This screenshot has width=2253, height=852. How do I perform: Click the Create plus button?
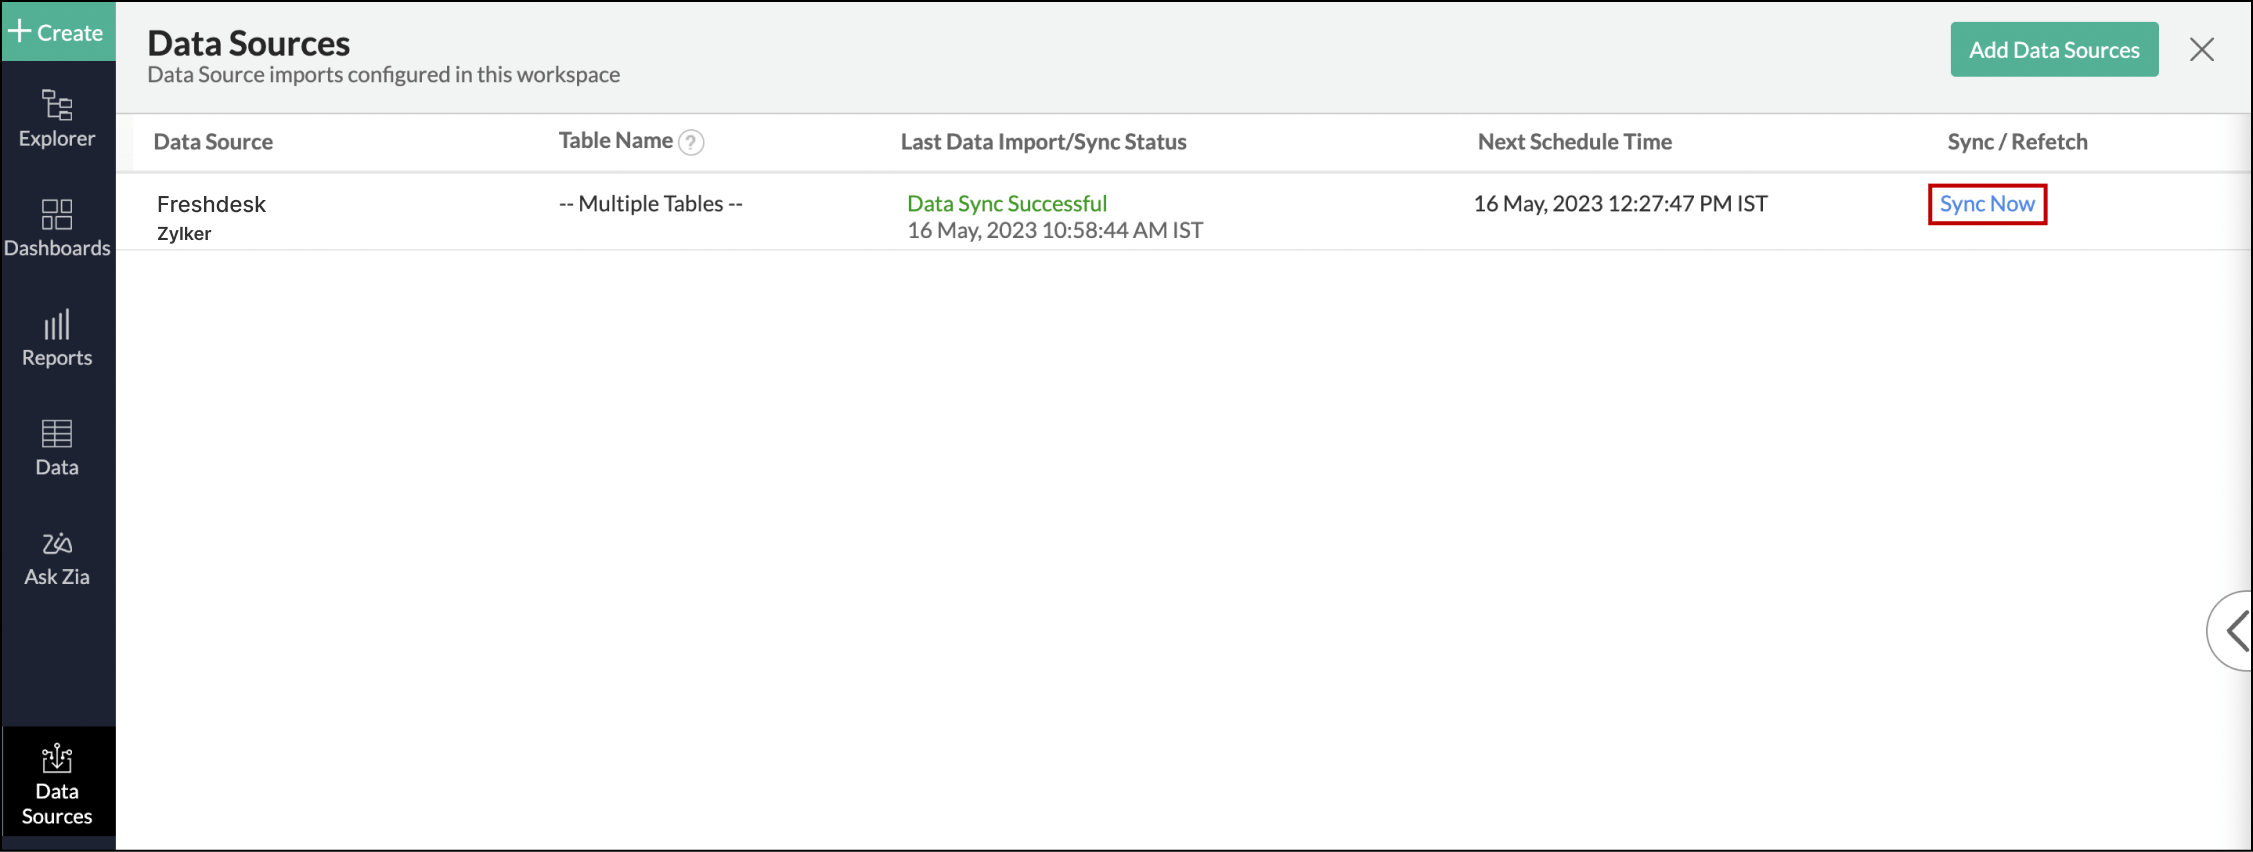57,32
